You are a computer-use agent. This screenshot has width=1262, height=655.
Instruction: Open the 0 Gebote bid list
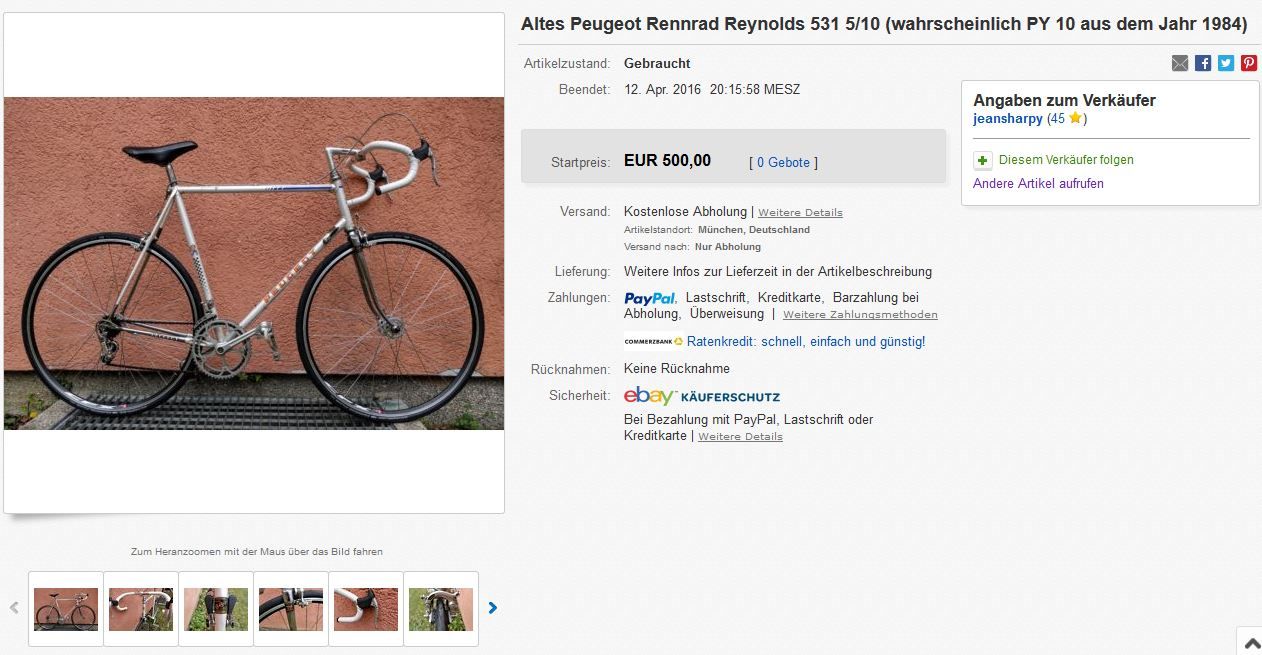click(x=783, y=162)
